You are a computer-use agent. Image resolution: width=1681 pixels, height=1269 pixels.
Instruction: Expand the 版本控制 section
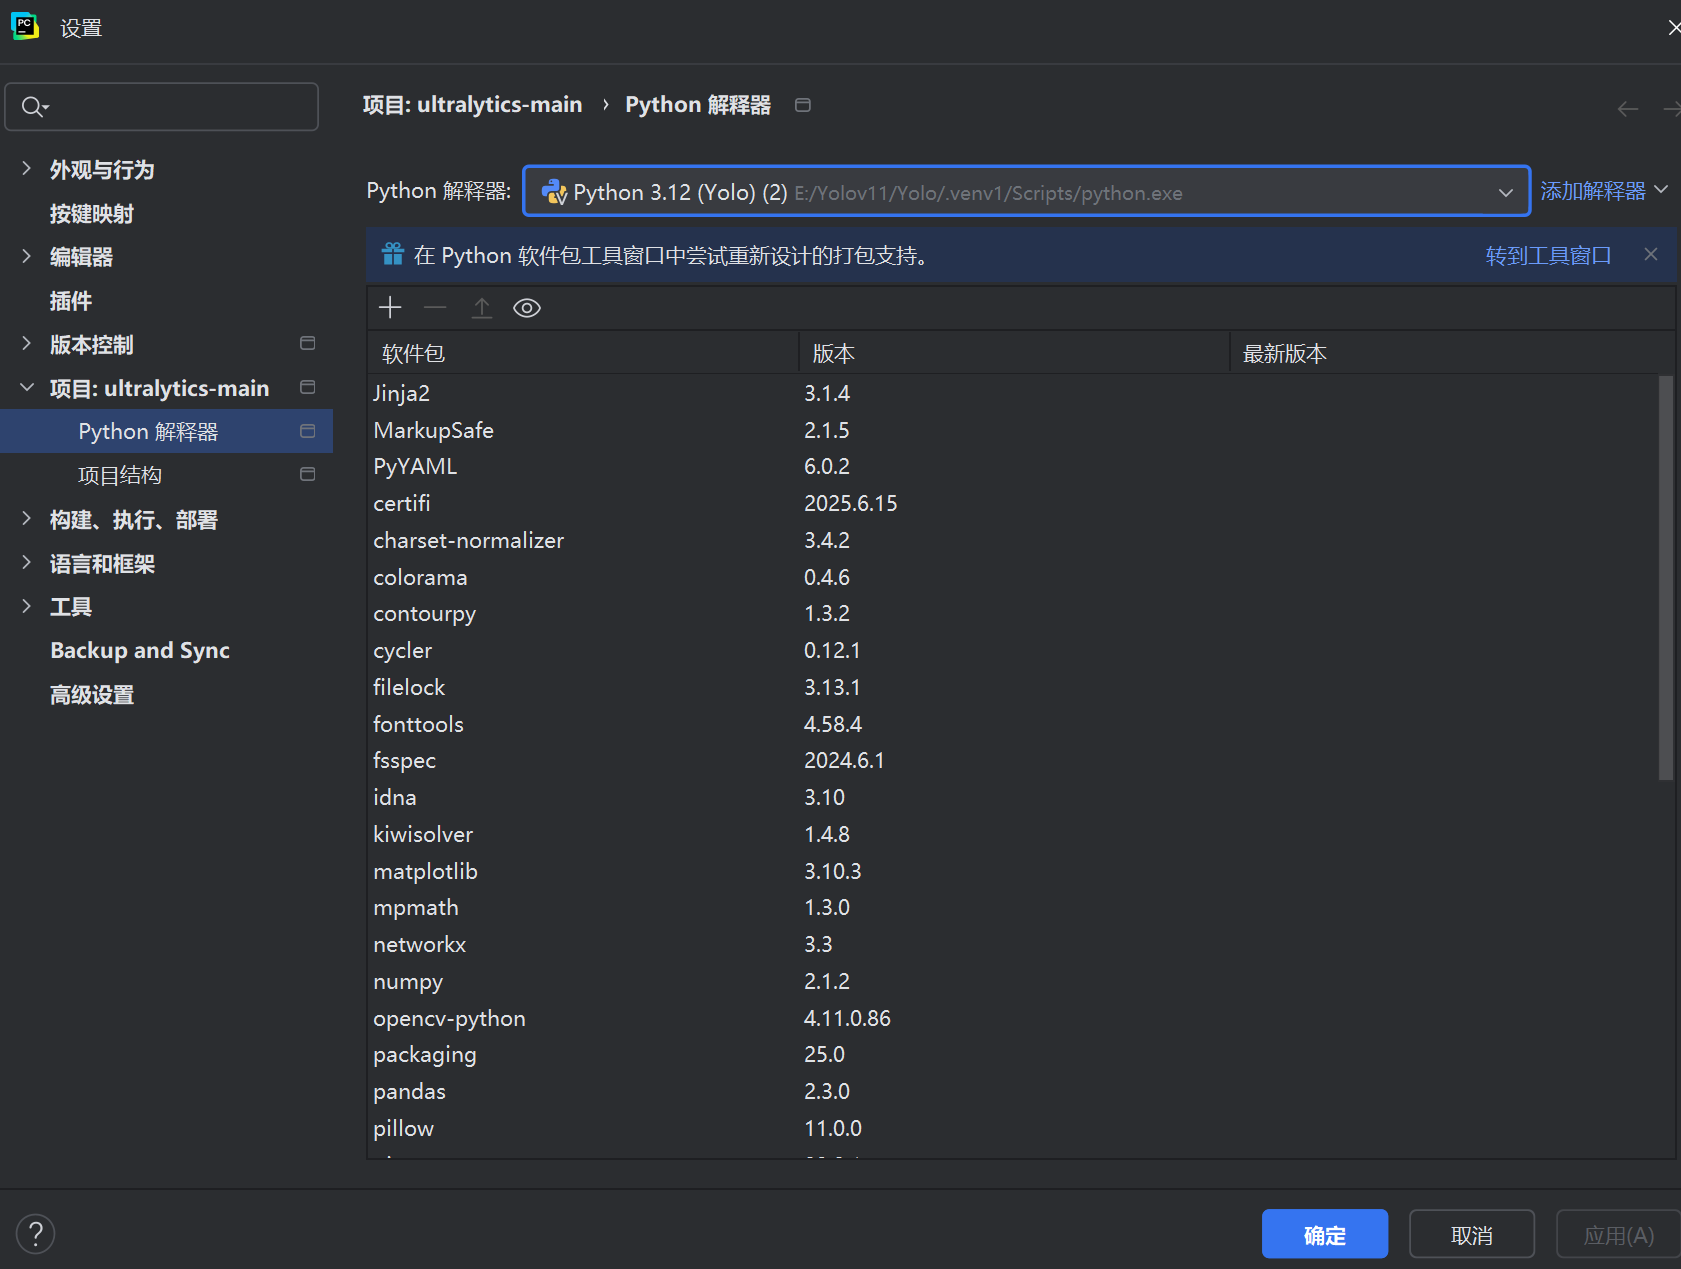pos(27,344)
